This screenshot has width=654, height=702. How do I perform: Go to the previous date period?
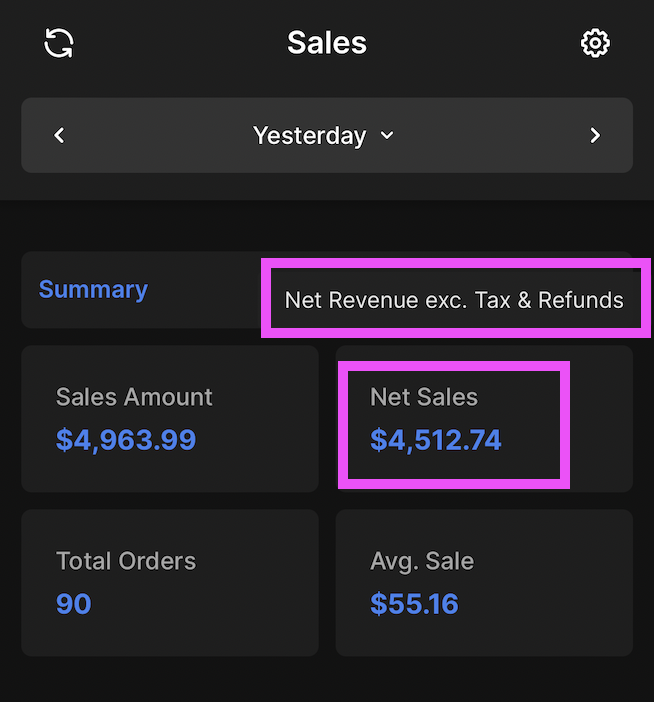[59, 135]
